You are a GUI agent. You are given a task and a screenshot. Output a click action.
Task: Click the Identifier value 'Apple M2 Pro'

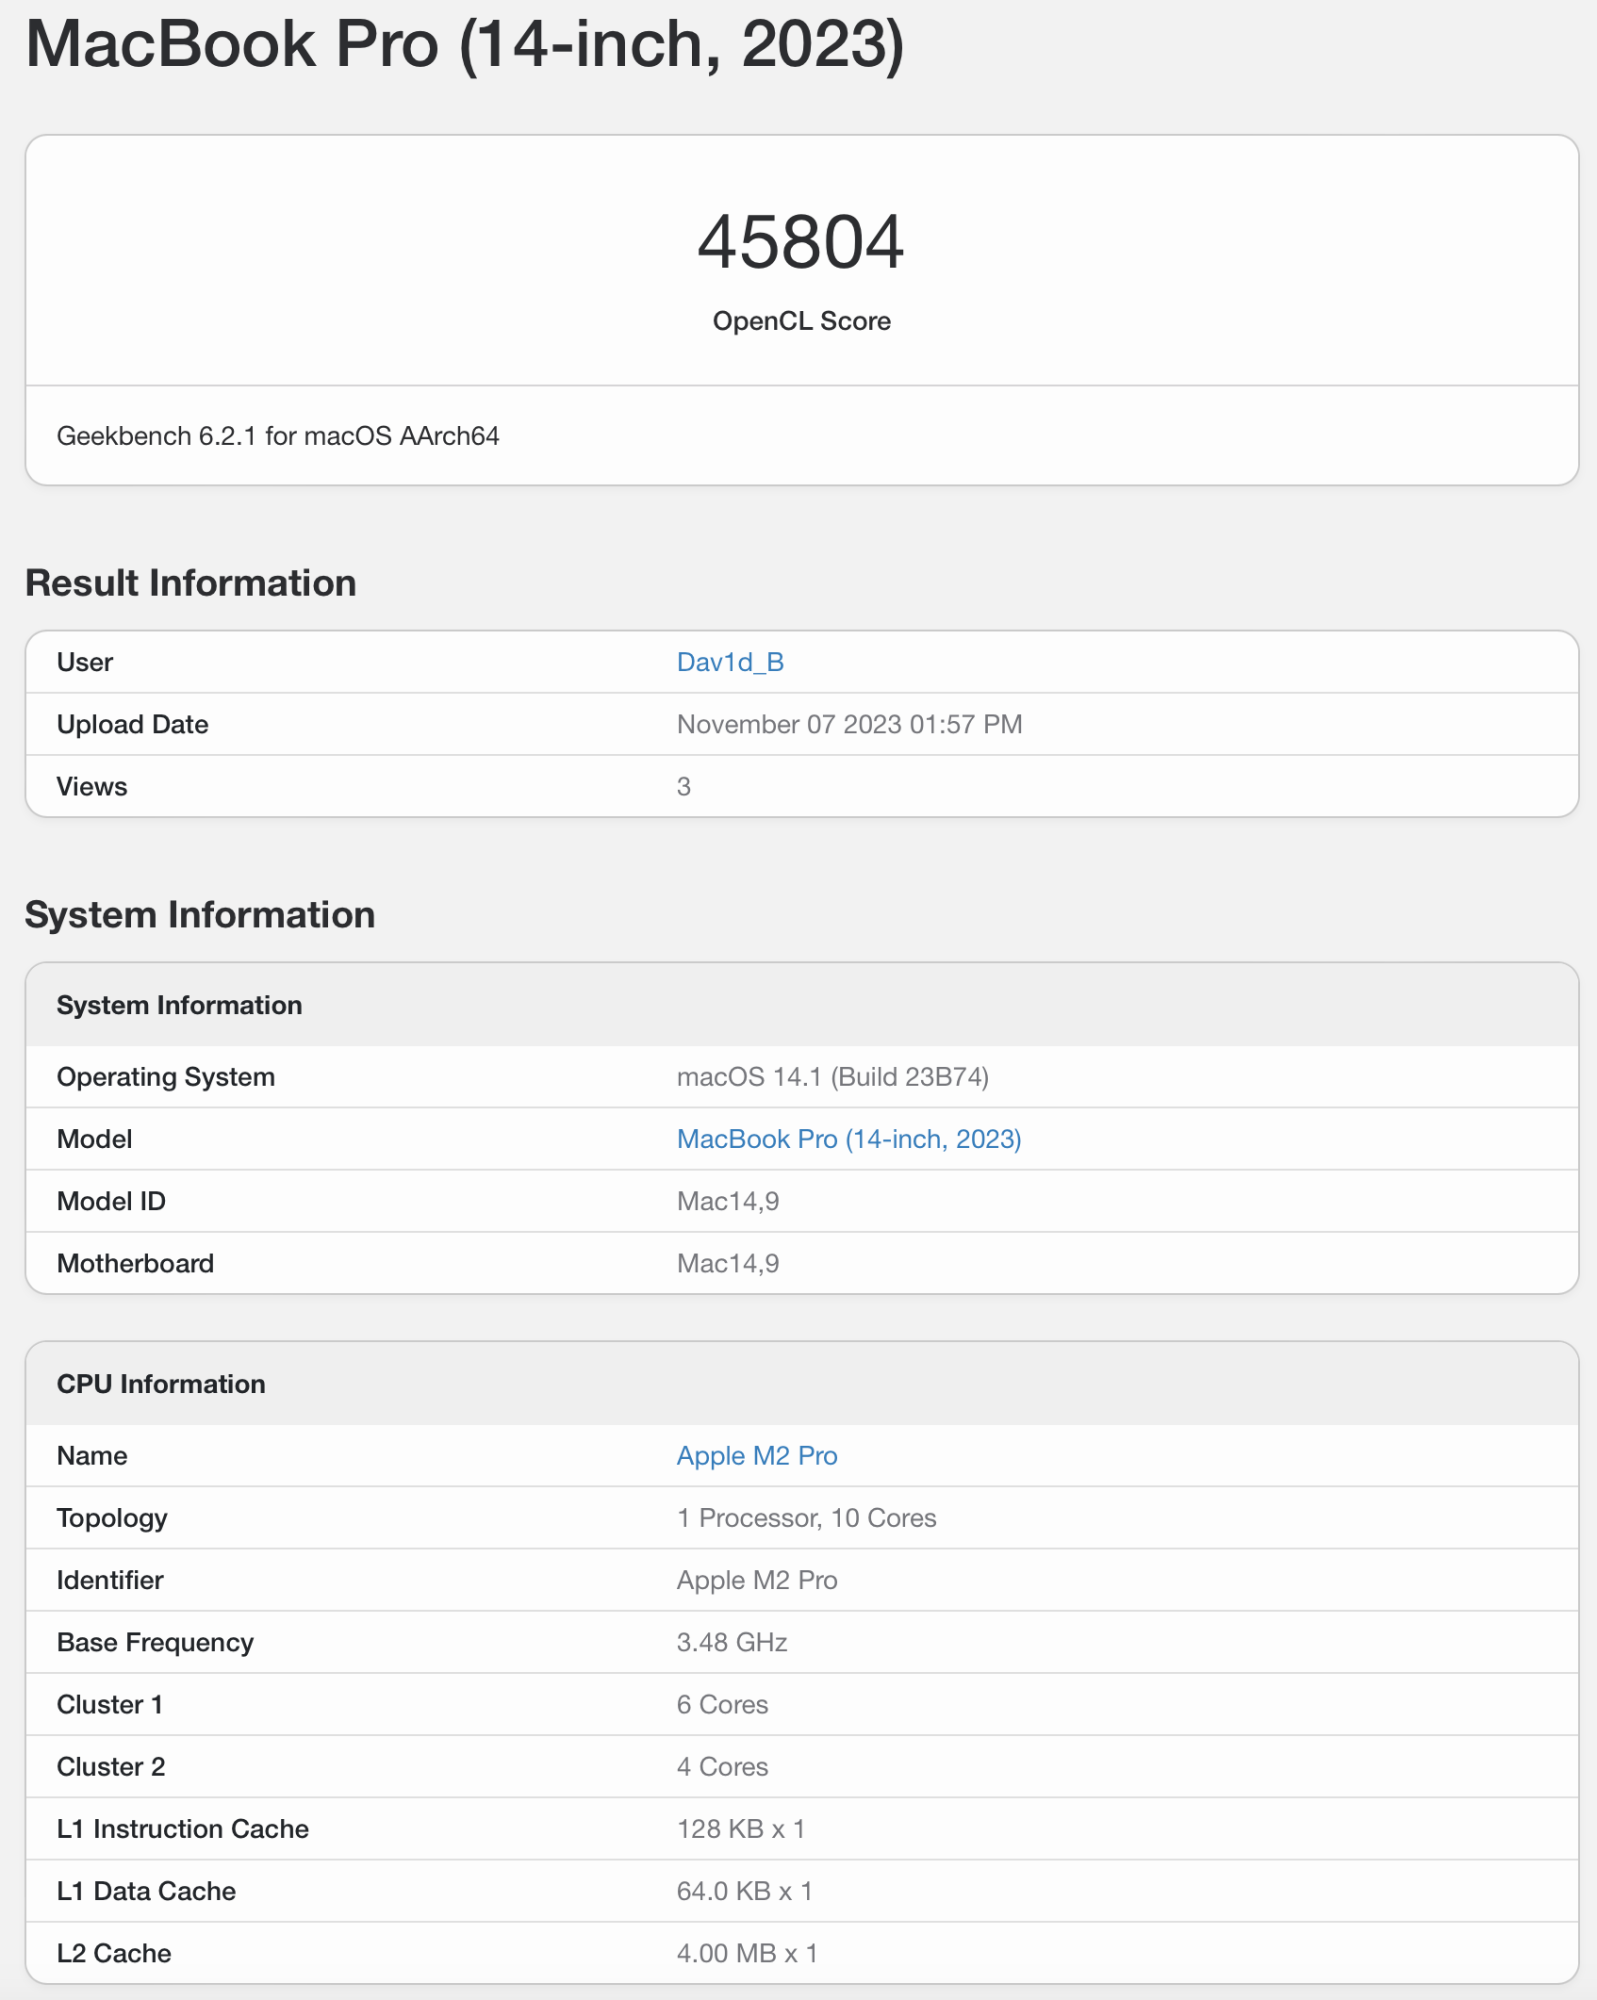point(757,1580)
